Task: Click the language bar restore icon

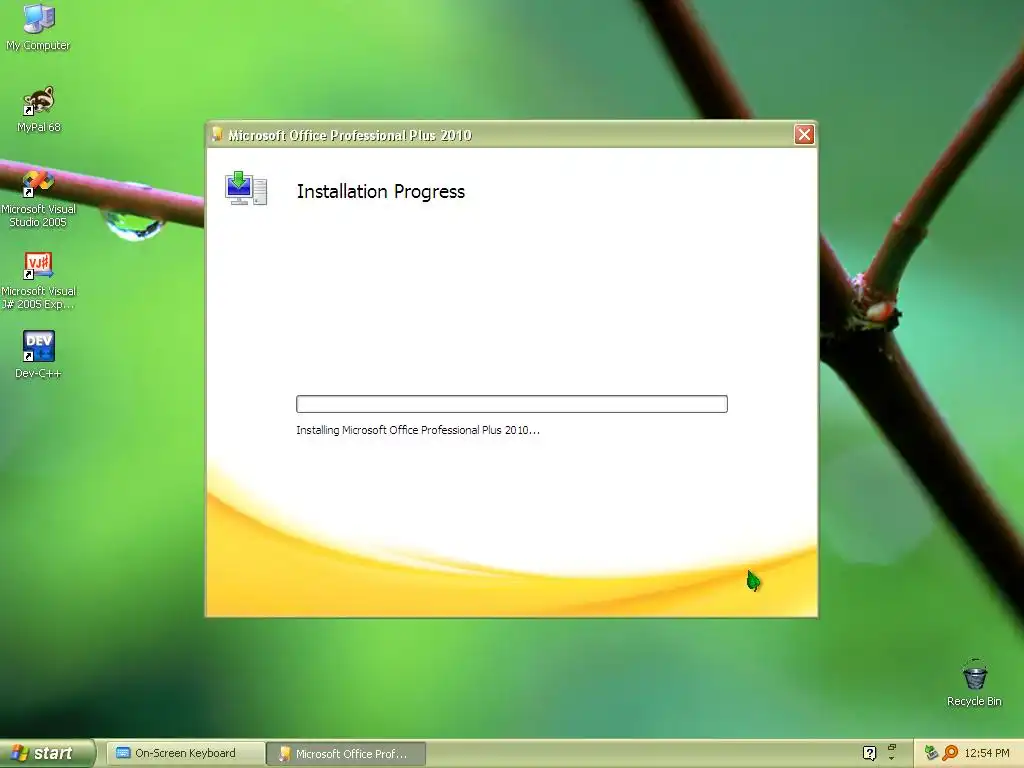Action: [892, 747]
